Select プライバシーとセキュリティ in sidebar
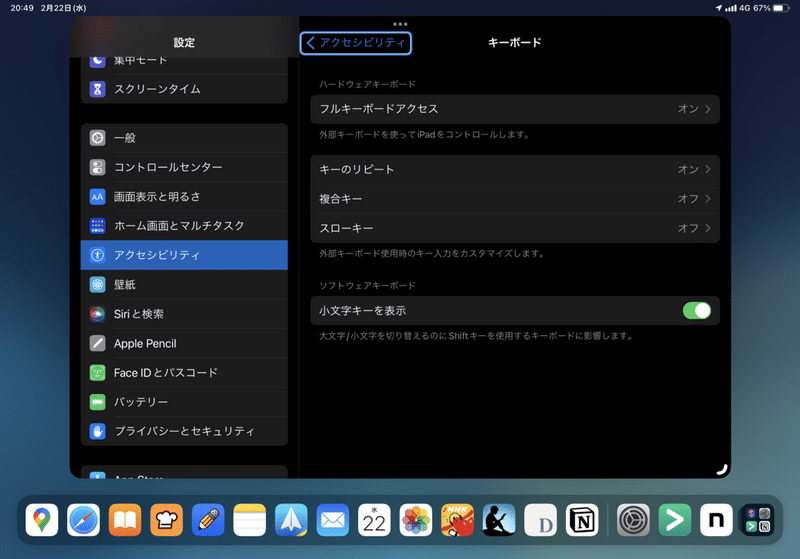800x559 pixels. point(184,431)
